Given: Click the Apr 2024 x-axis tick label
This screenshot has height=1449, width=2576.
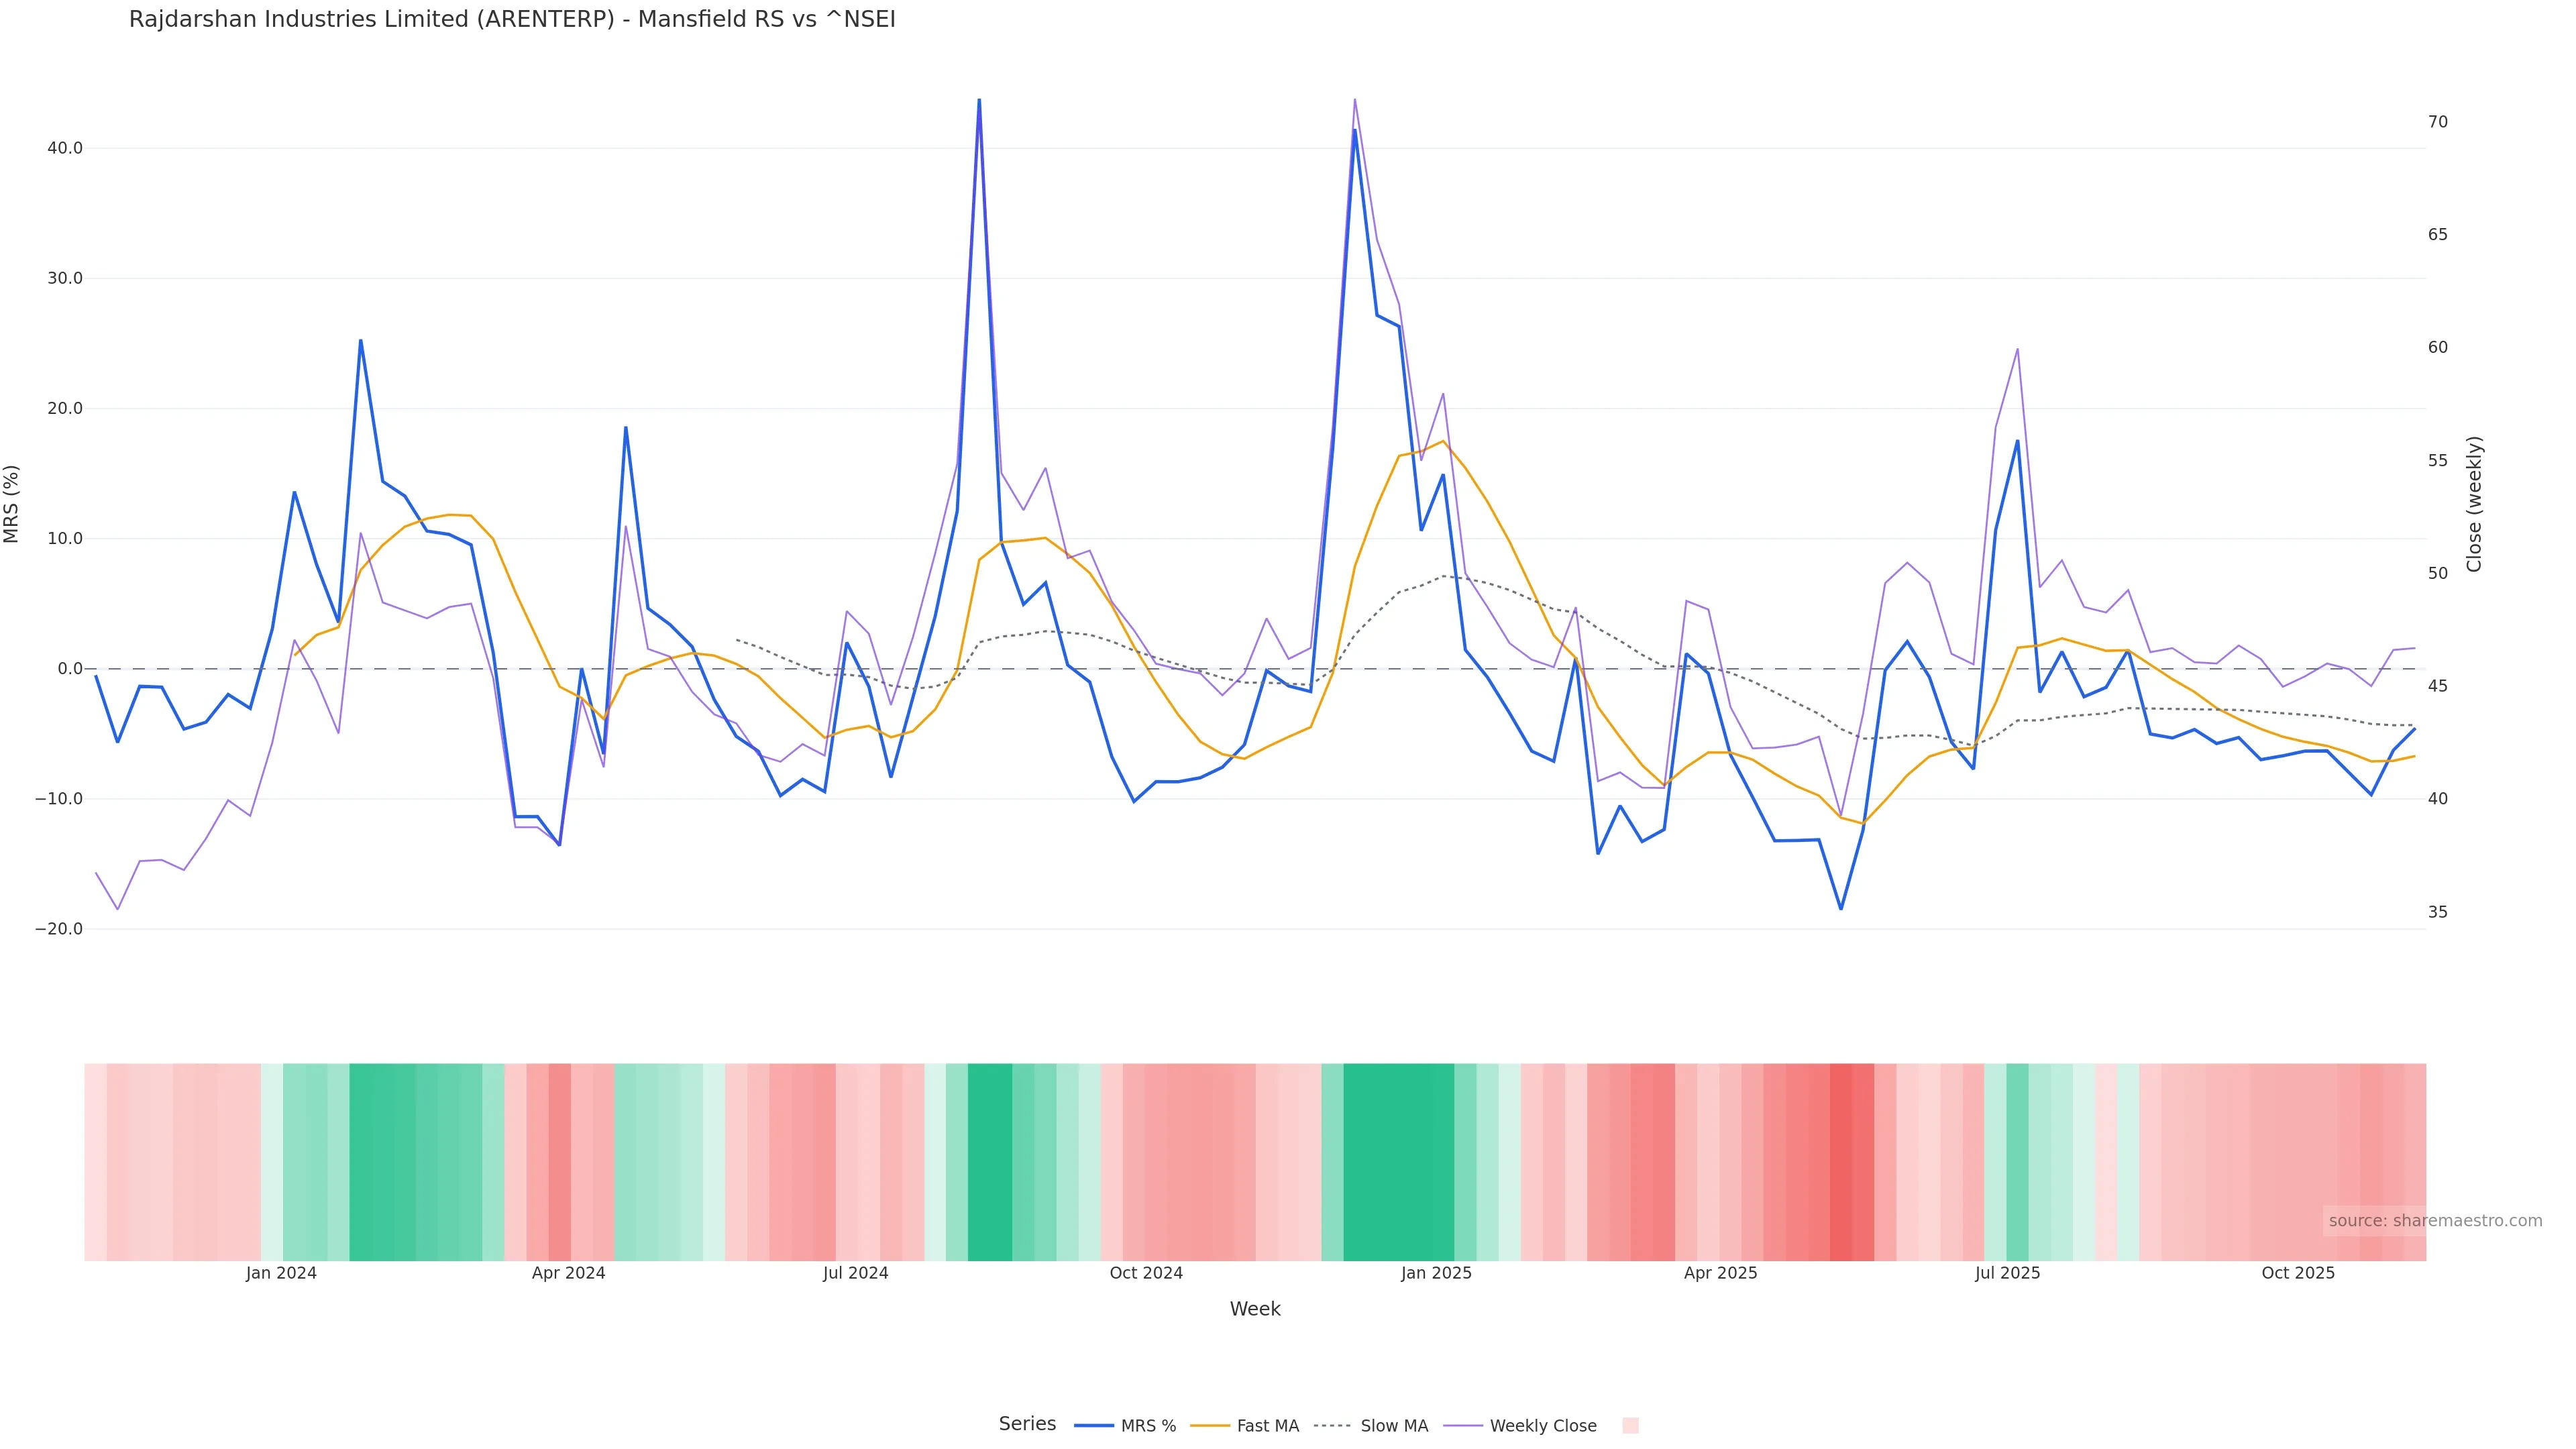Looking at the screenshot, I should (568, 1273).
